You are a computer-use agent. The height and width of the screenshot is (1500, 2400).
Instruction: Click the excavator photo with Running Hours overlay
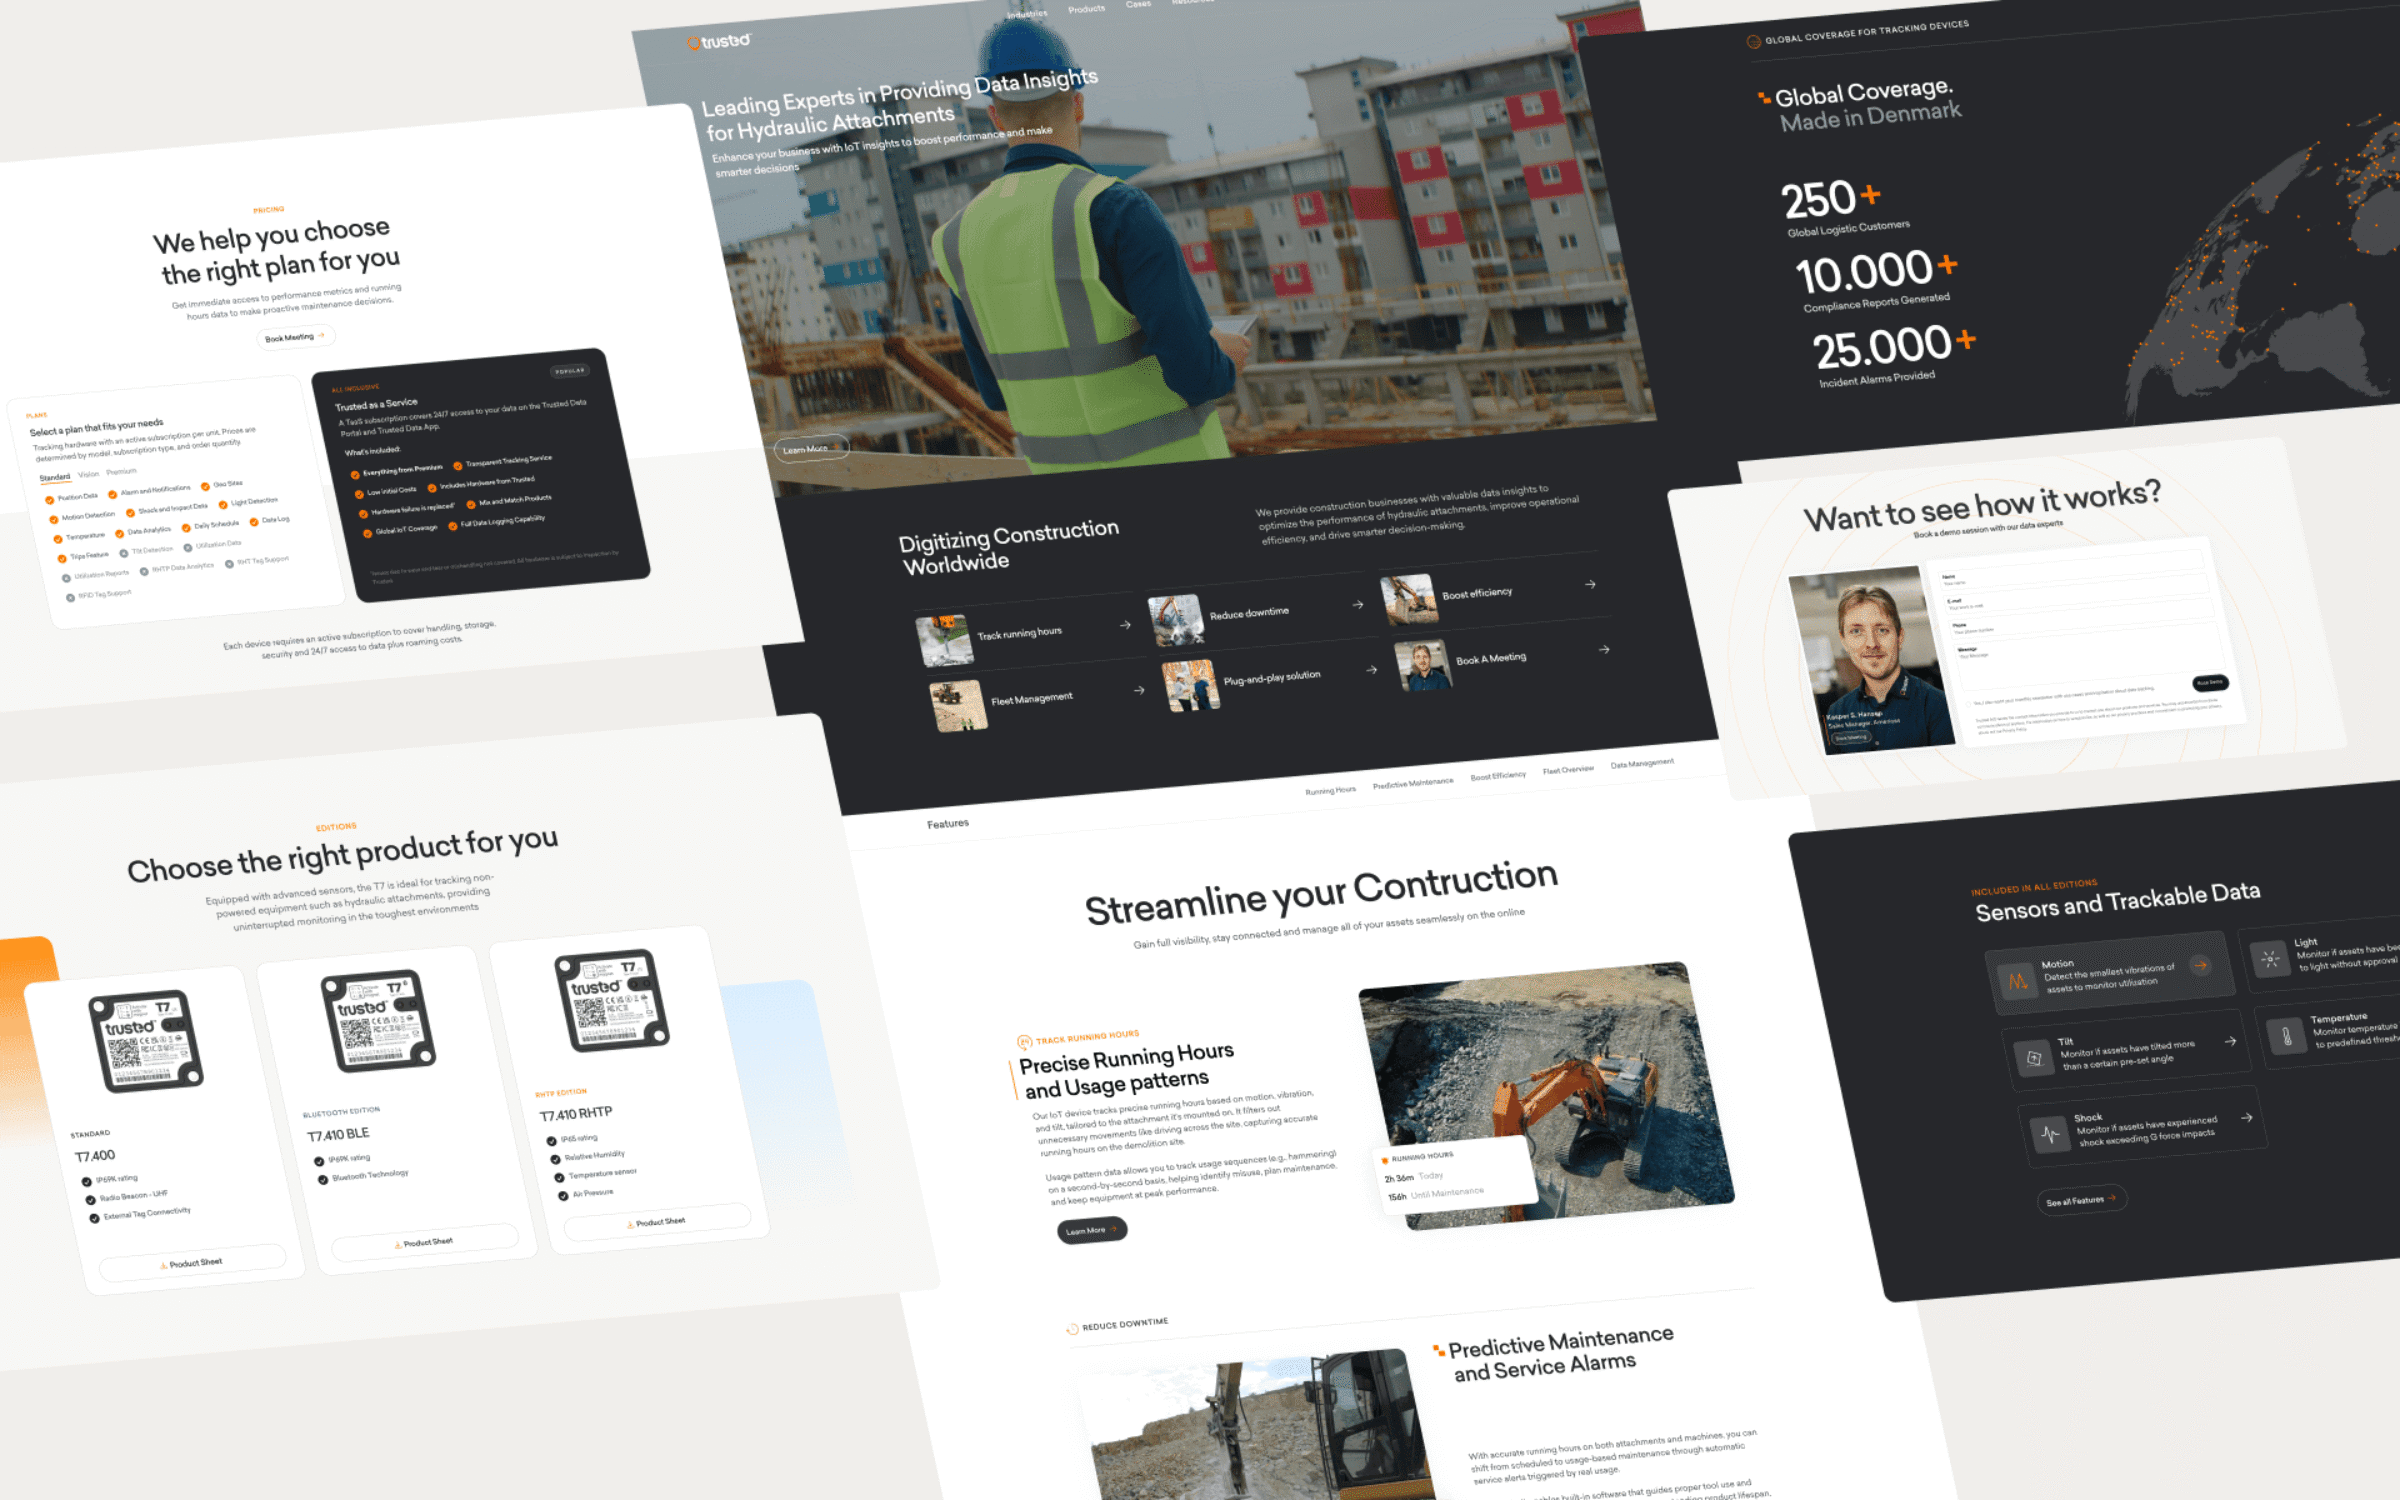click(1546, 1095)
